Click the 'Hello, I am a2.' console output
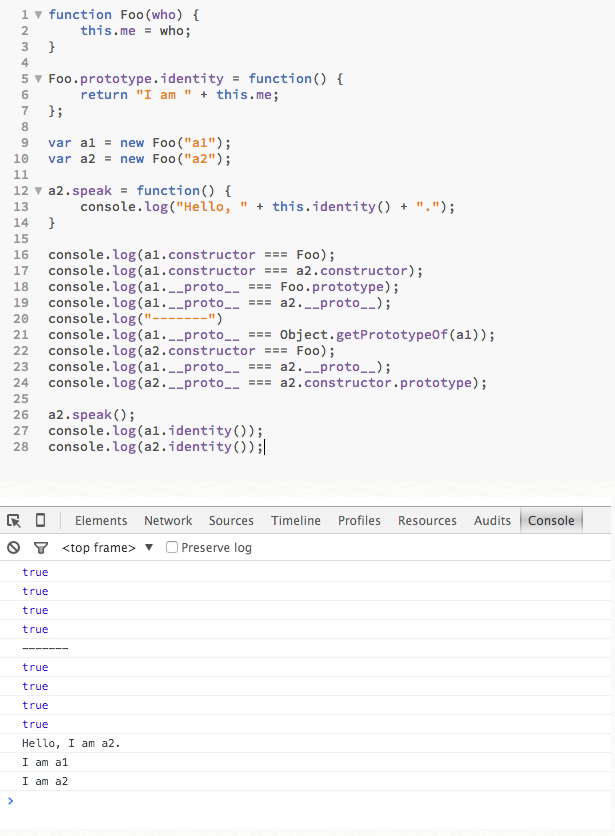 pos(71,743)
